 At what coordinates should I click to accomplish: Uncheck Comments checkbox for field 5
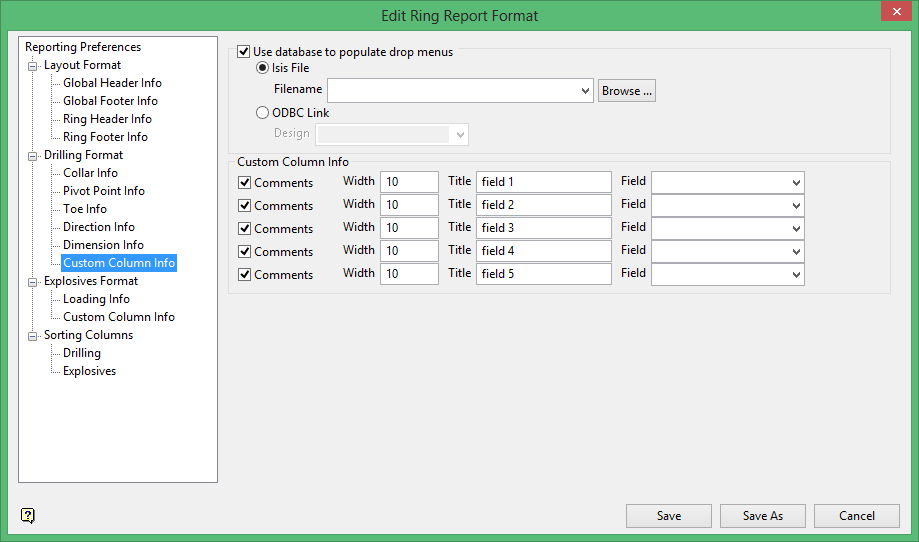click(244, 274)
